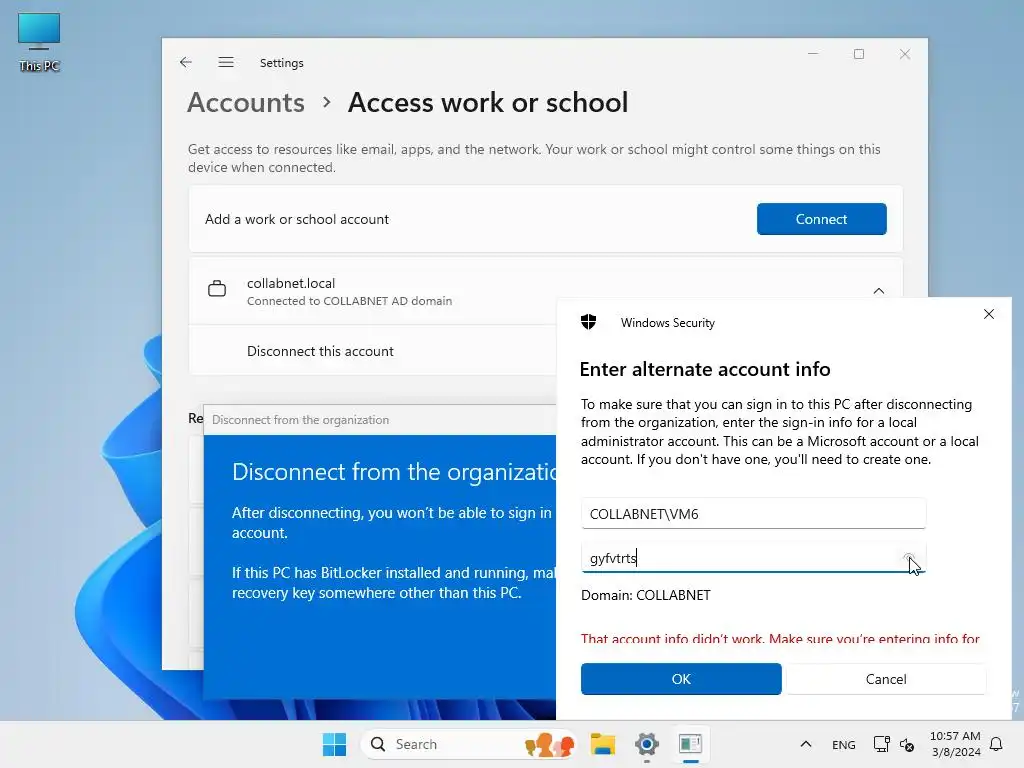Open File Explorer from the taskbar
The image size is (1024, 768).
[x=603, y=744]
